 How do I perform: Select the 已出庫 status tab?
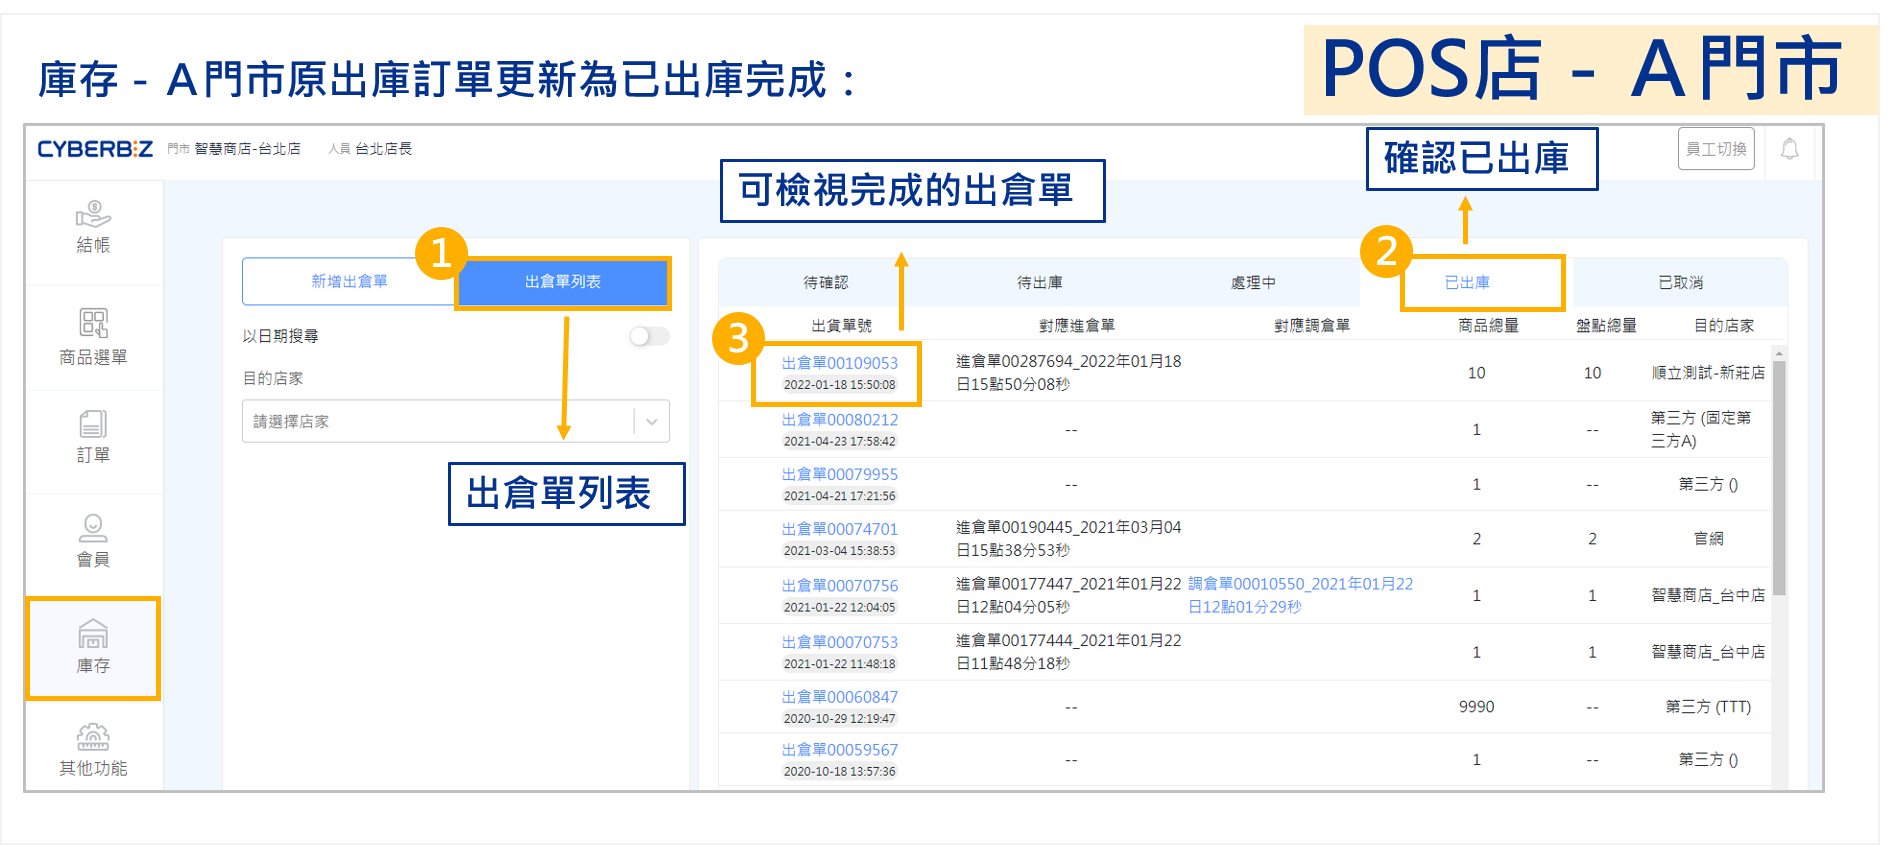(x=1467, y=283)
